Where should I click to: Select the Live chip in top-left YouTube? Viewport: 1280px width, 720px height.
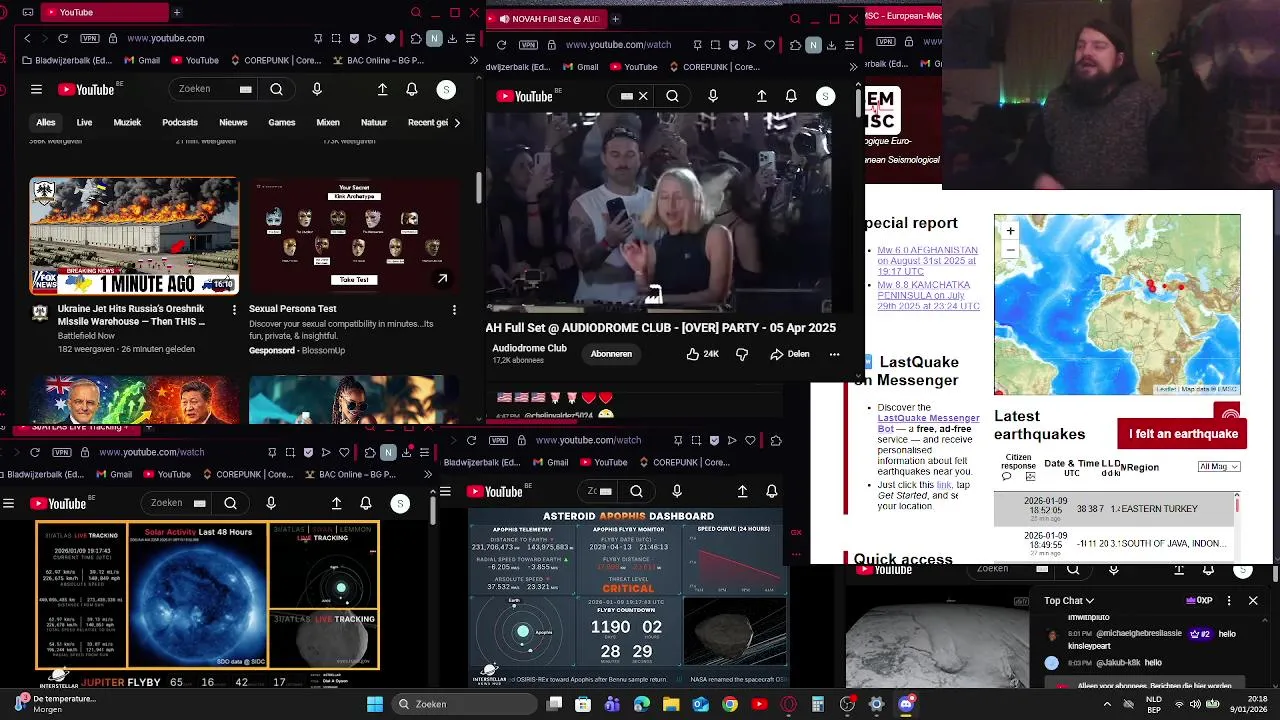click(84, 122)
